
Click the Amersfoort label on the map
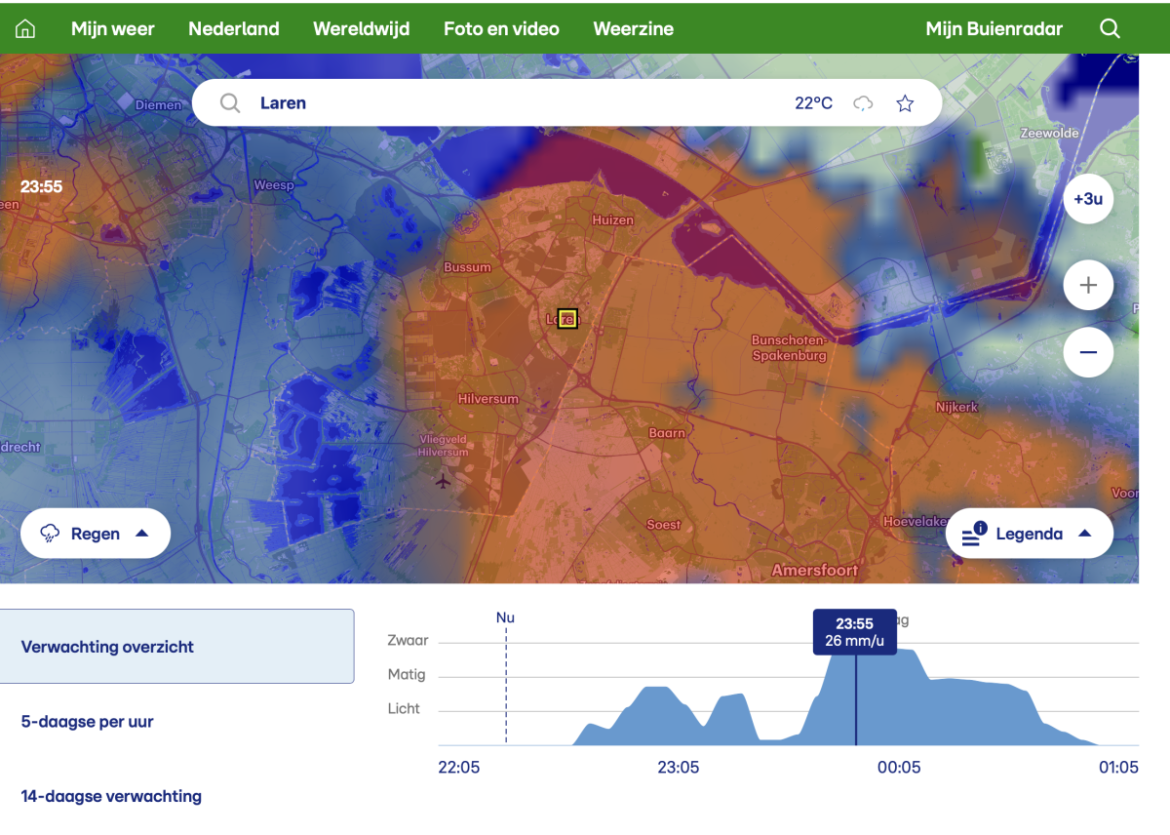[815, 570]
